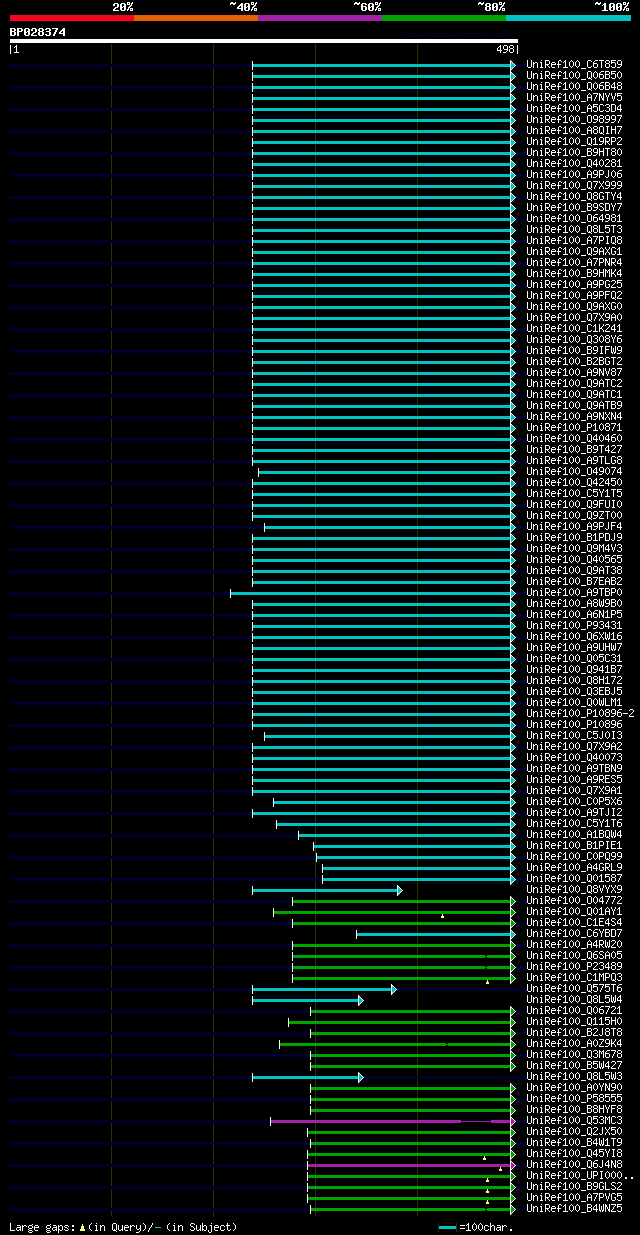
Task: Select the UniRef100_C5Y1T5 label
Action: coord(574,493)
